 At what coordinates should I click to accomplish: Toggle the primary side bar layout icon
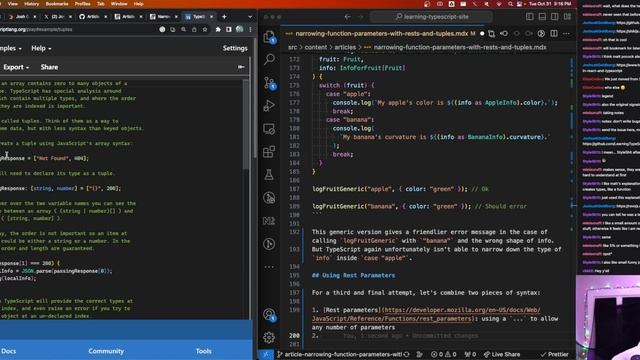tap(530, 17)
